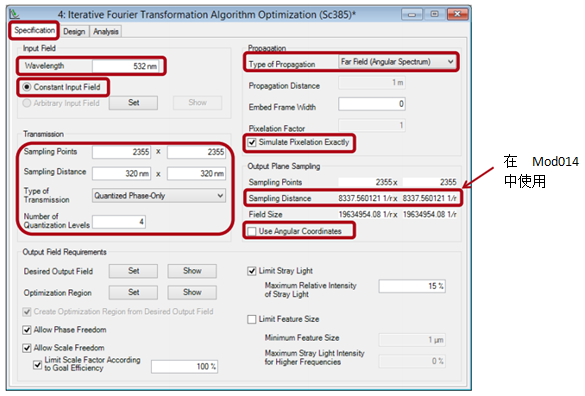585x396 pixels.
Task: Select the Constant Input Field radio button
Action: tap(27, 87)
